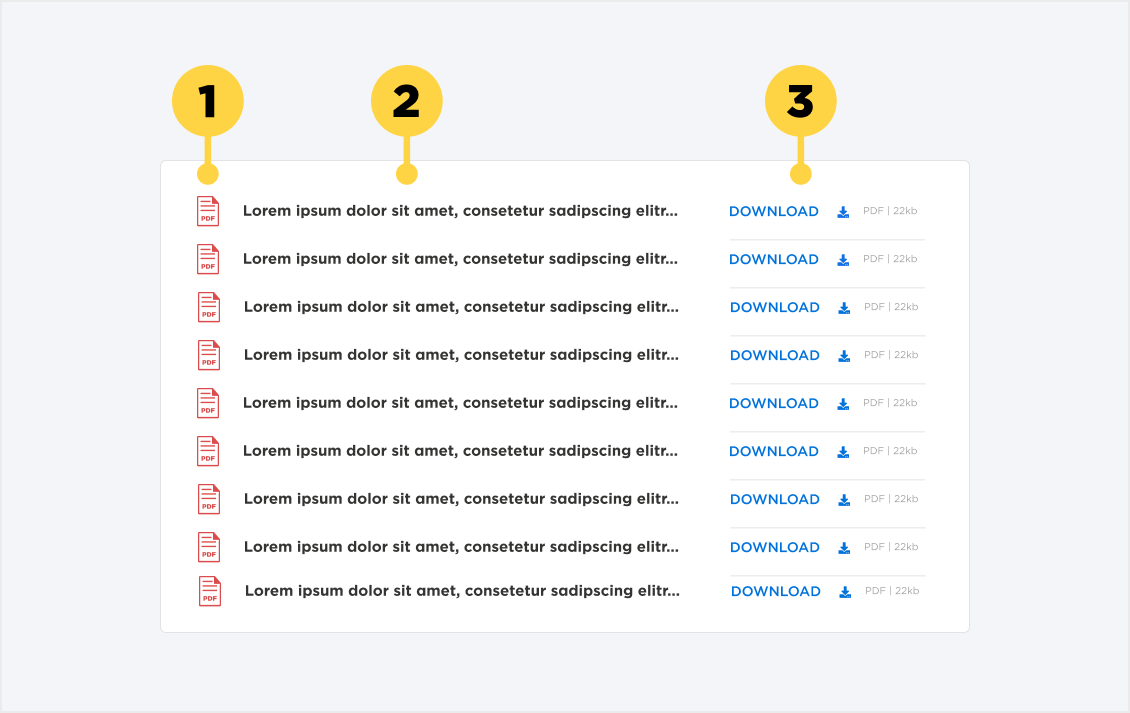
Task: Select the PDF icon on the seventh row
Action: click(208, 499)
